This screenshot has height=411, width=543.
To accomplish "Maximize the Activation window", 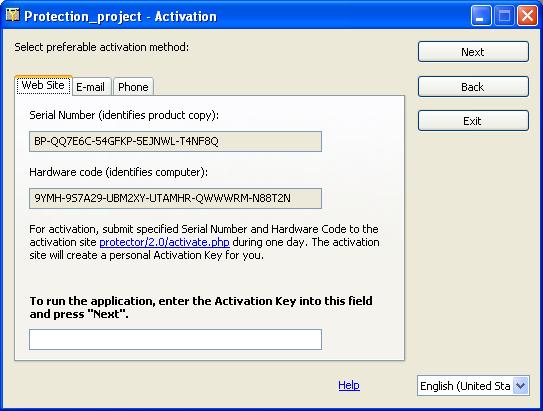I will tap(504, 16).
